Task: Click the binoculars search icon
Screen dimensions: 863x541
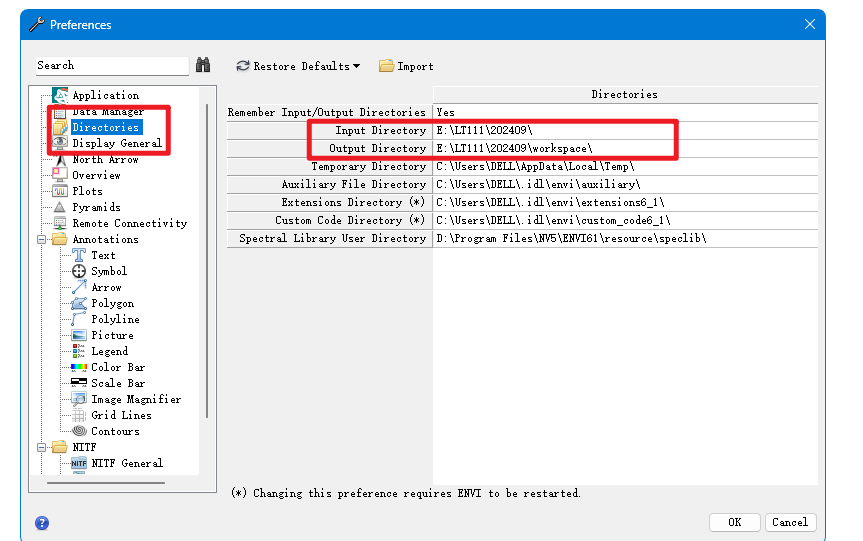Action: click(x=203, y=65)
